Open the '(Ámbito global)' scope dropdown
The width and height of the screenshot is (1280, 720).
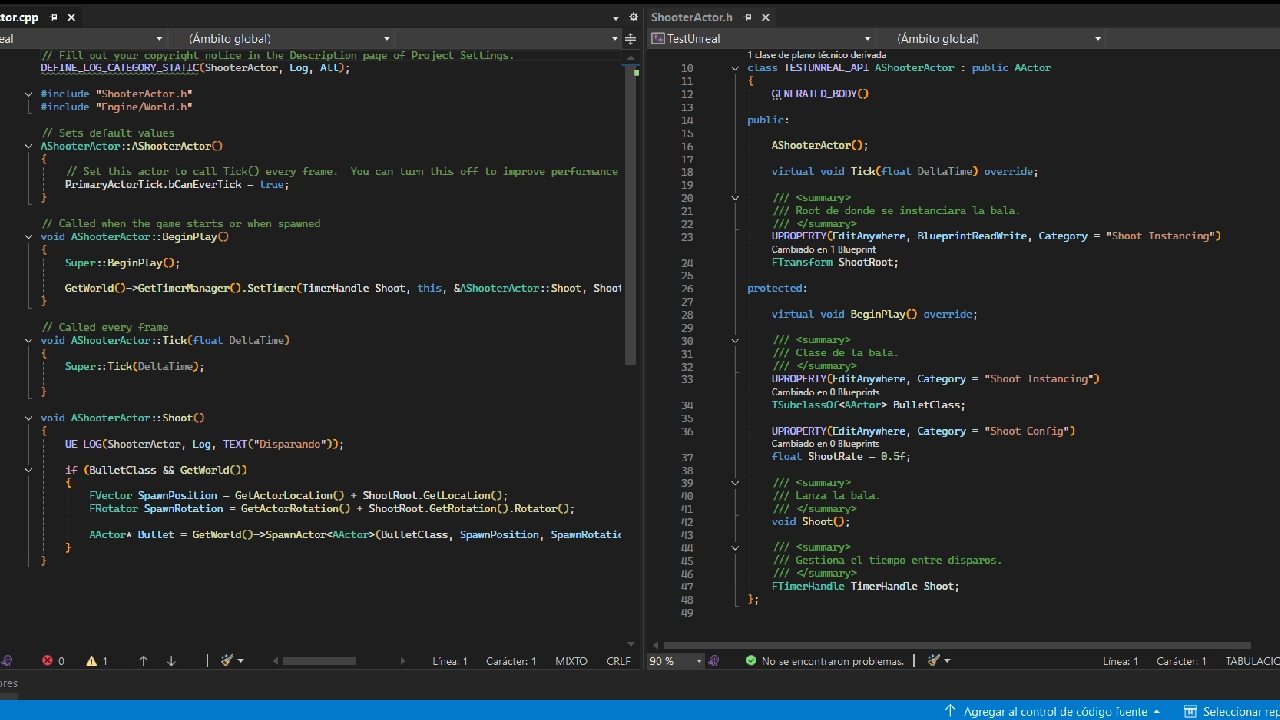pos(285,38)
